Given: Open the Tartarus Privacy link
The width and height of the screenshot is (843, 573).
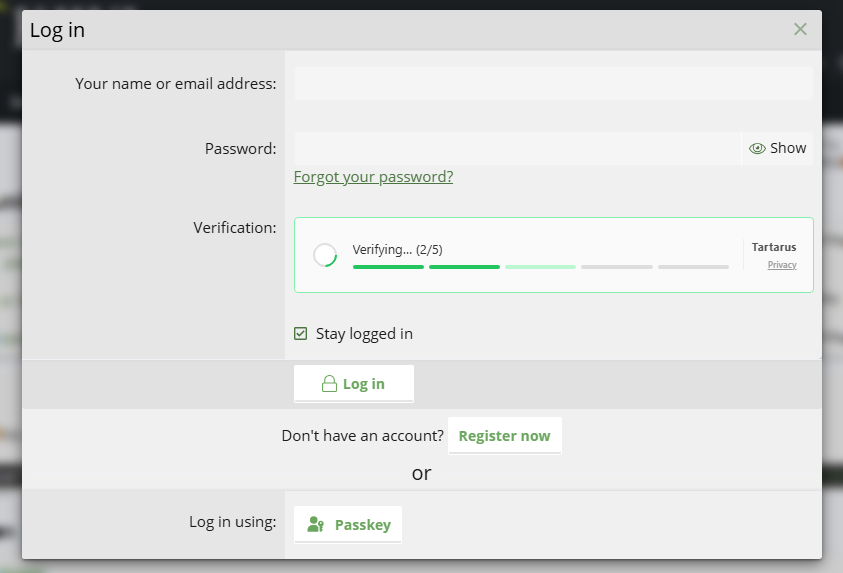Looking at the screenshot, I should pos(782,265).
